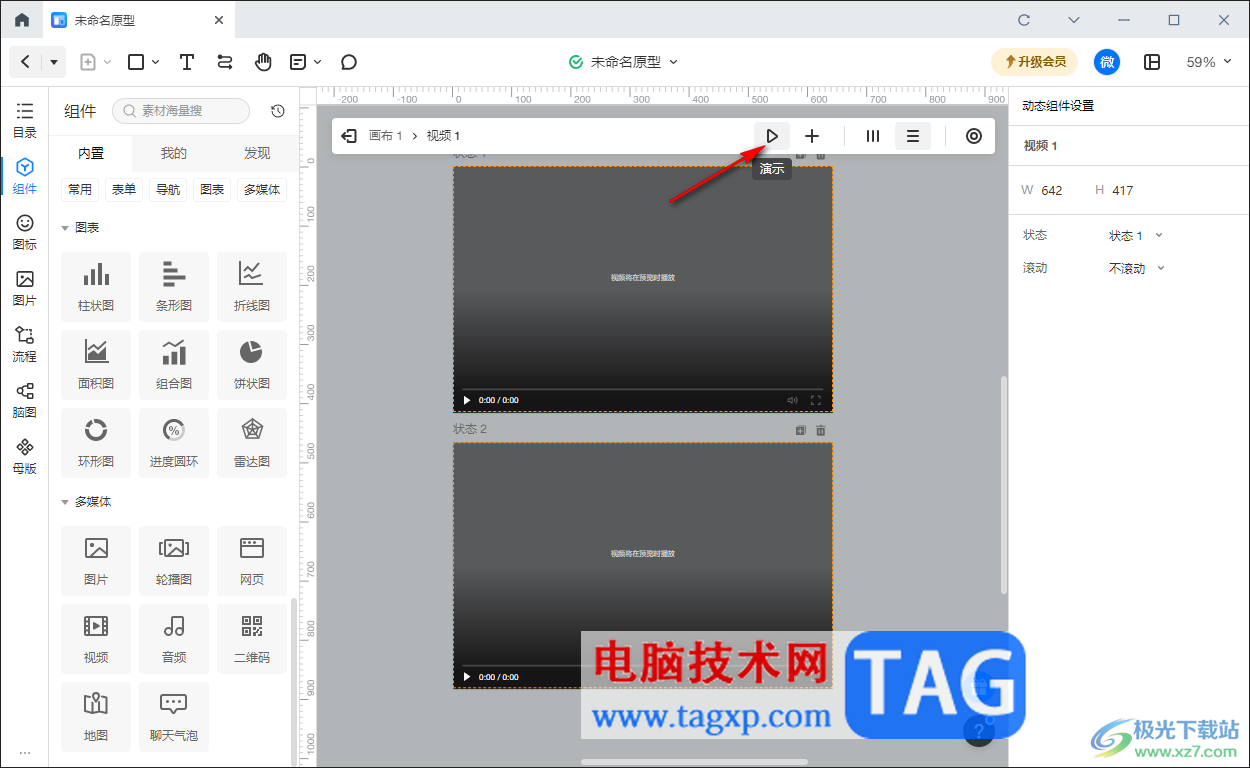Open the 脑图 mind map panel
Screen dimensions: 1250x768
pos(25,400)
